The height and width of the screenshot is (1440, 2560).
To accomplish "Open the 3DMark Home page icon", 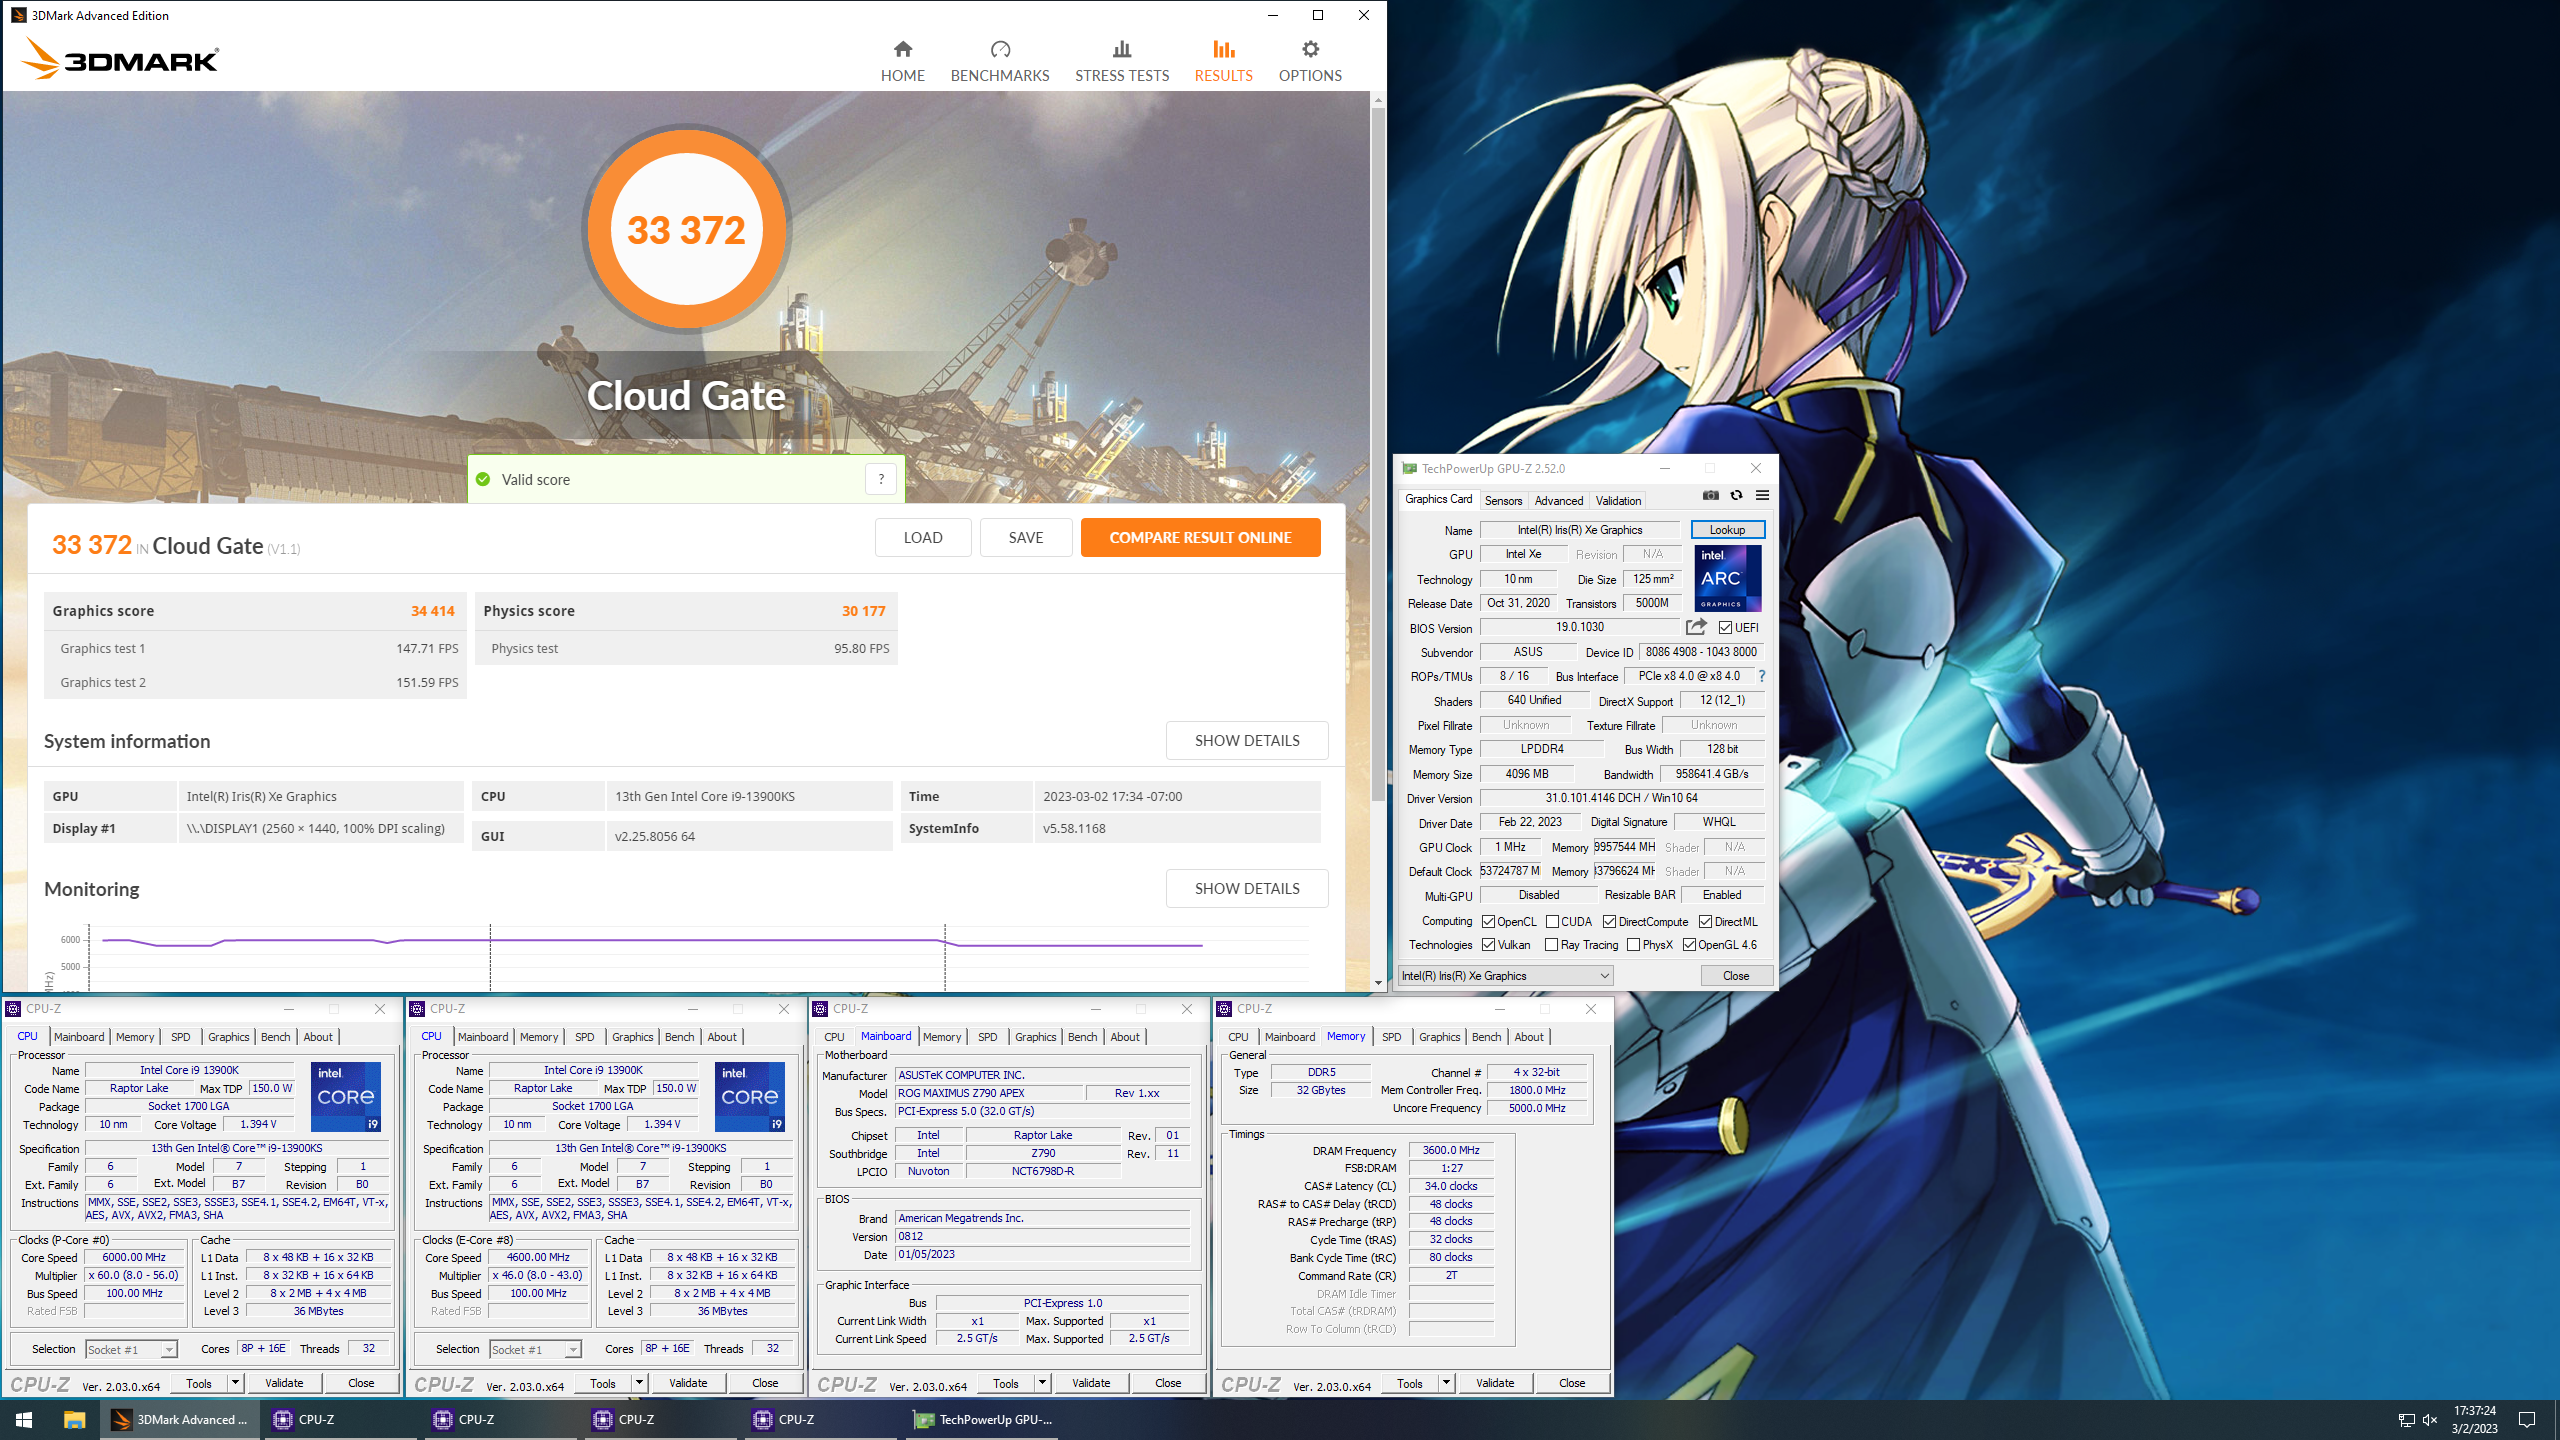I will pos(902,49).
